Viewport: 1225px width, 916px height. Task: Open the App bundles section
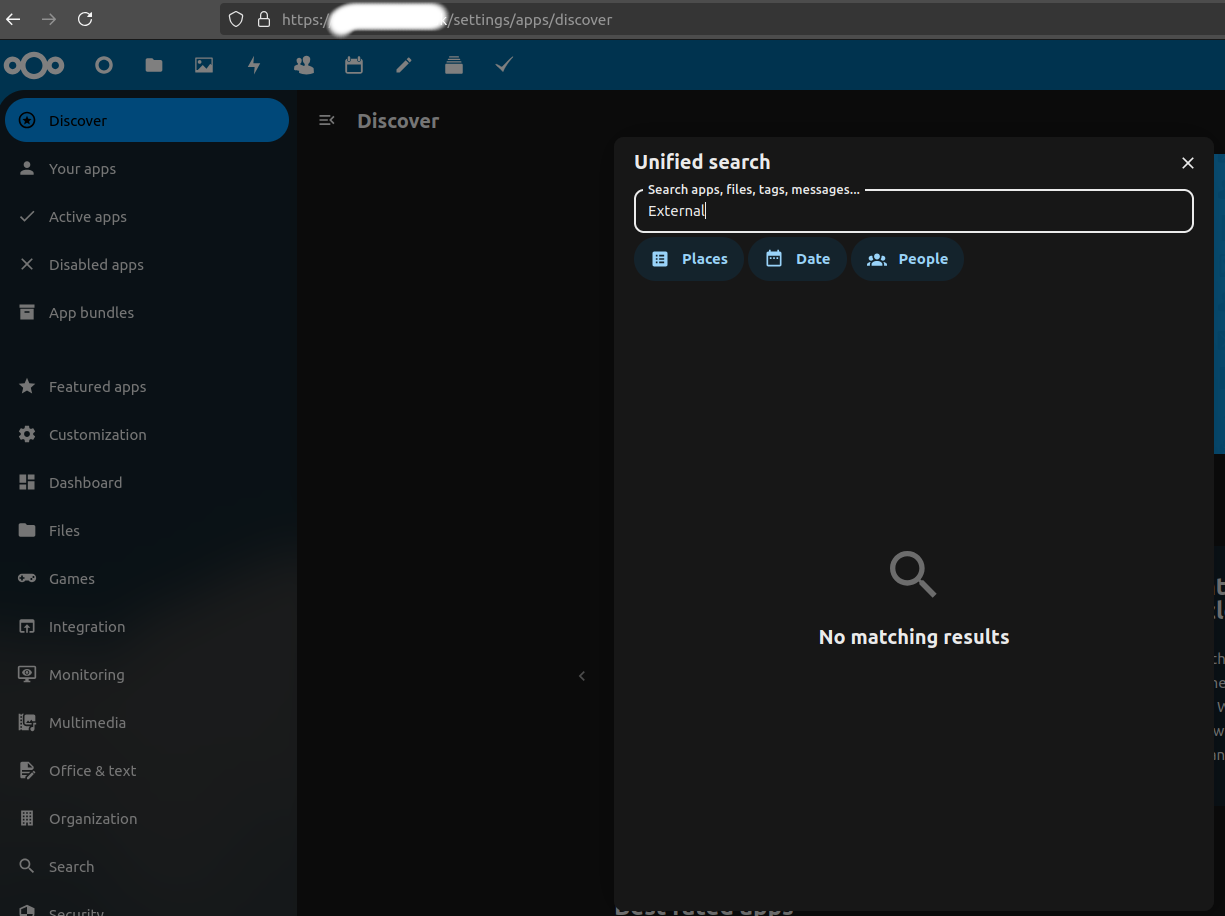pos(91,313)
